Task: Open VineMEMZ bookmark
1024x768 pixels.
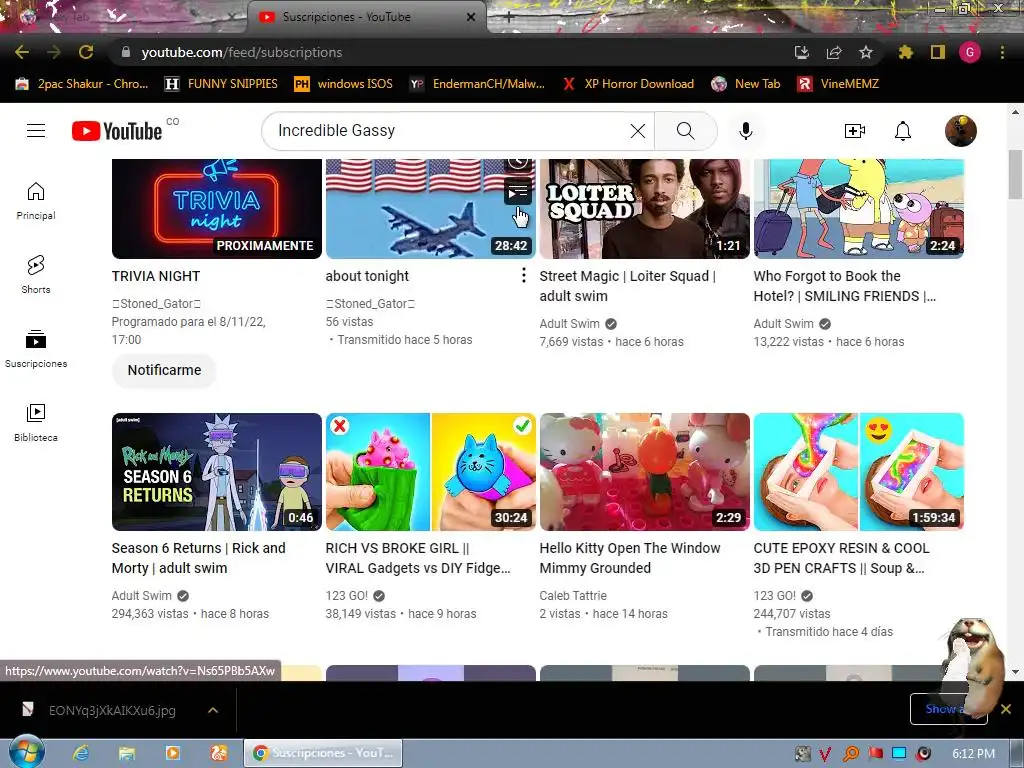Action: click(839, 84)
